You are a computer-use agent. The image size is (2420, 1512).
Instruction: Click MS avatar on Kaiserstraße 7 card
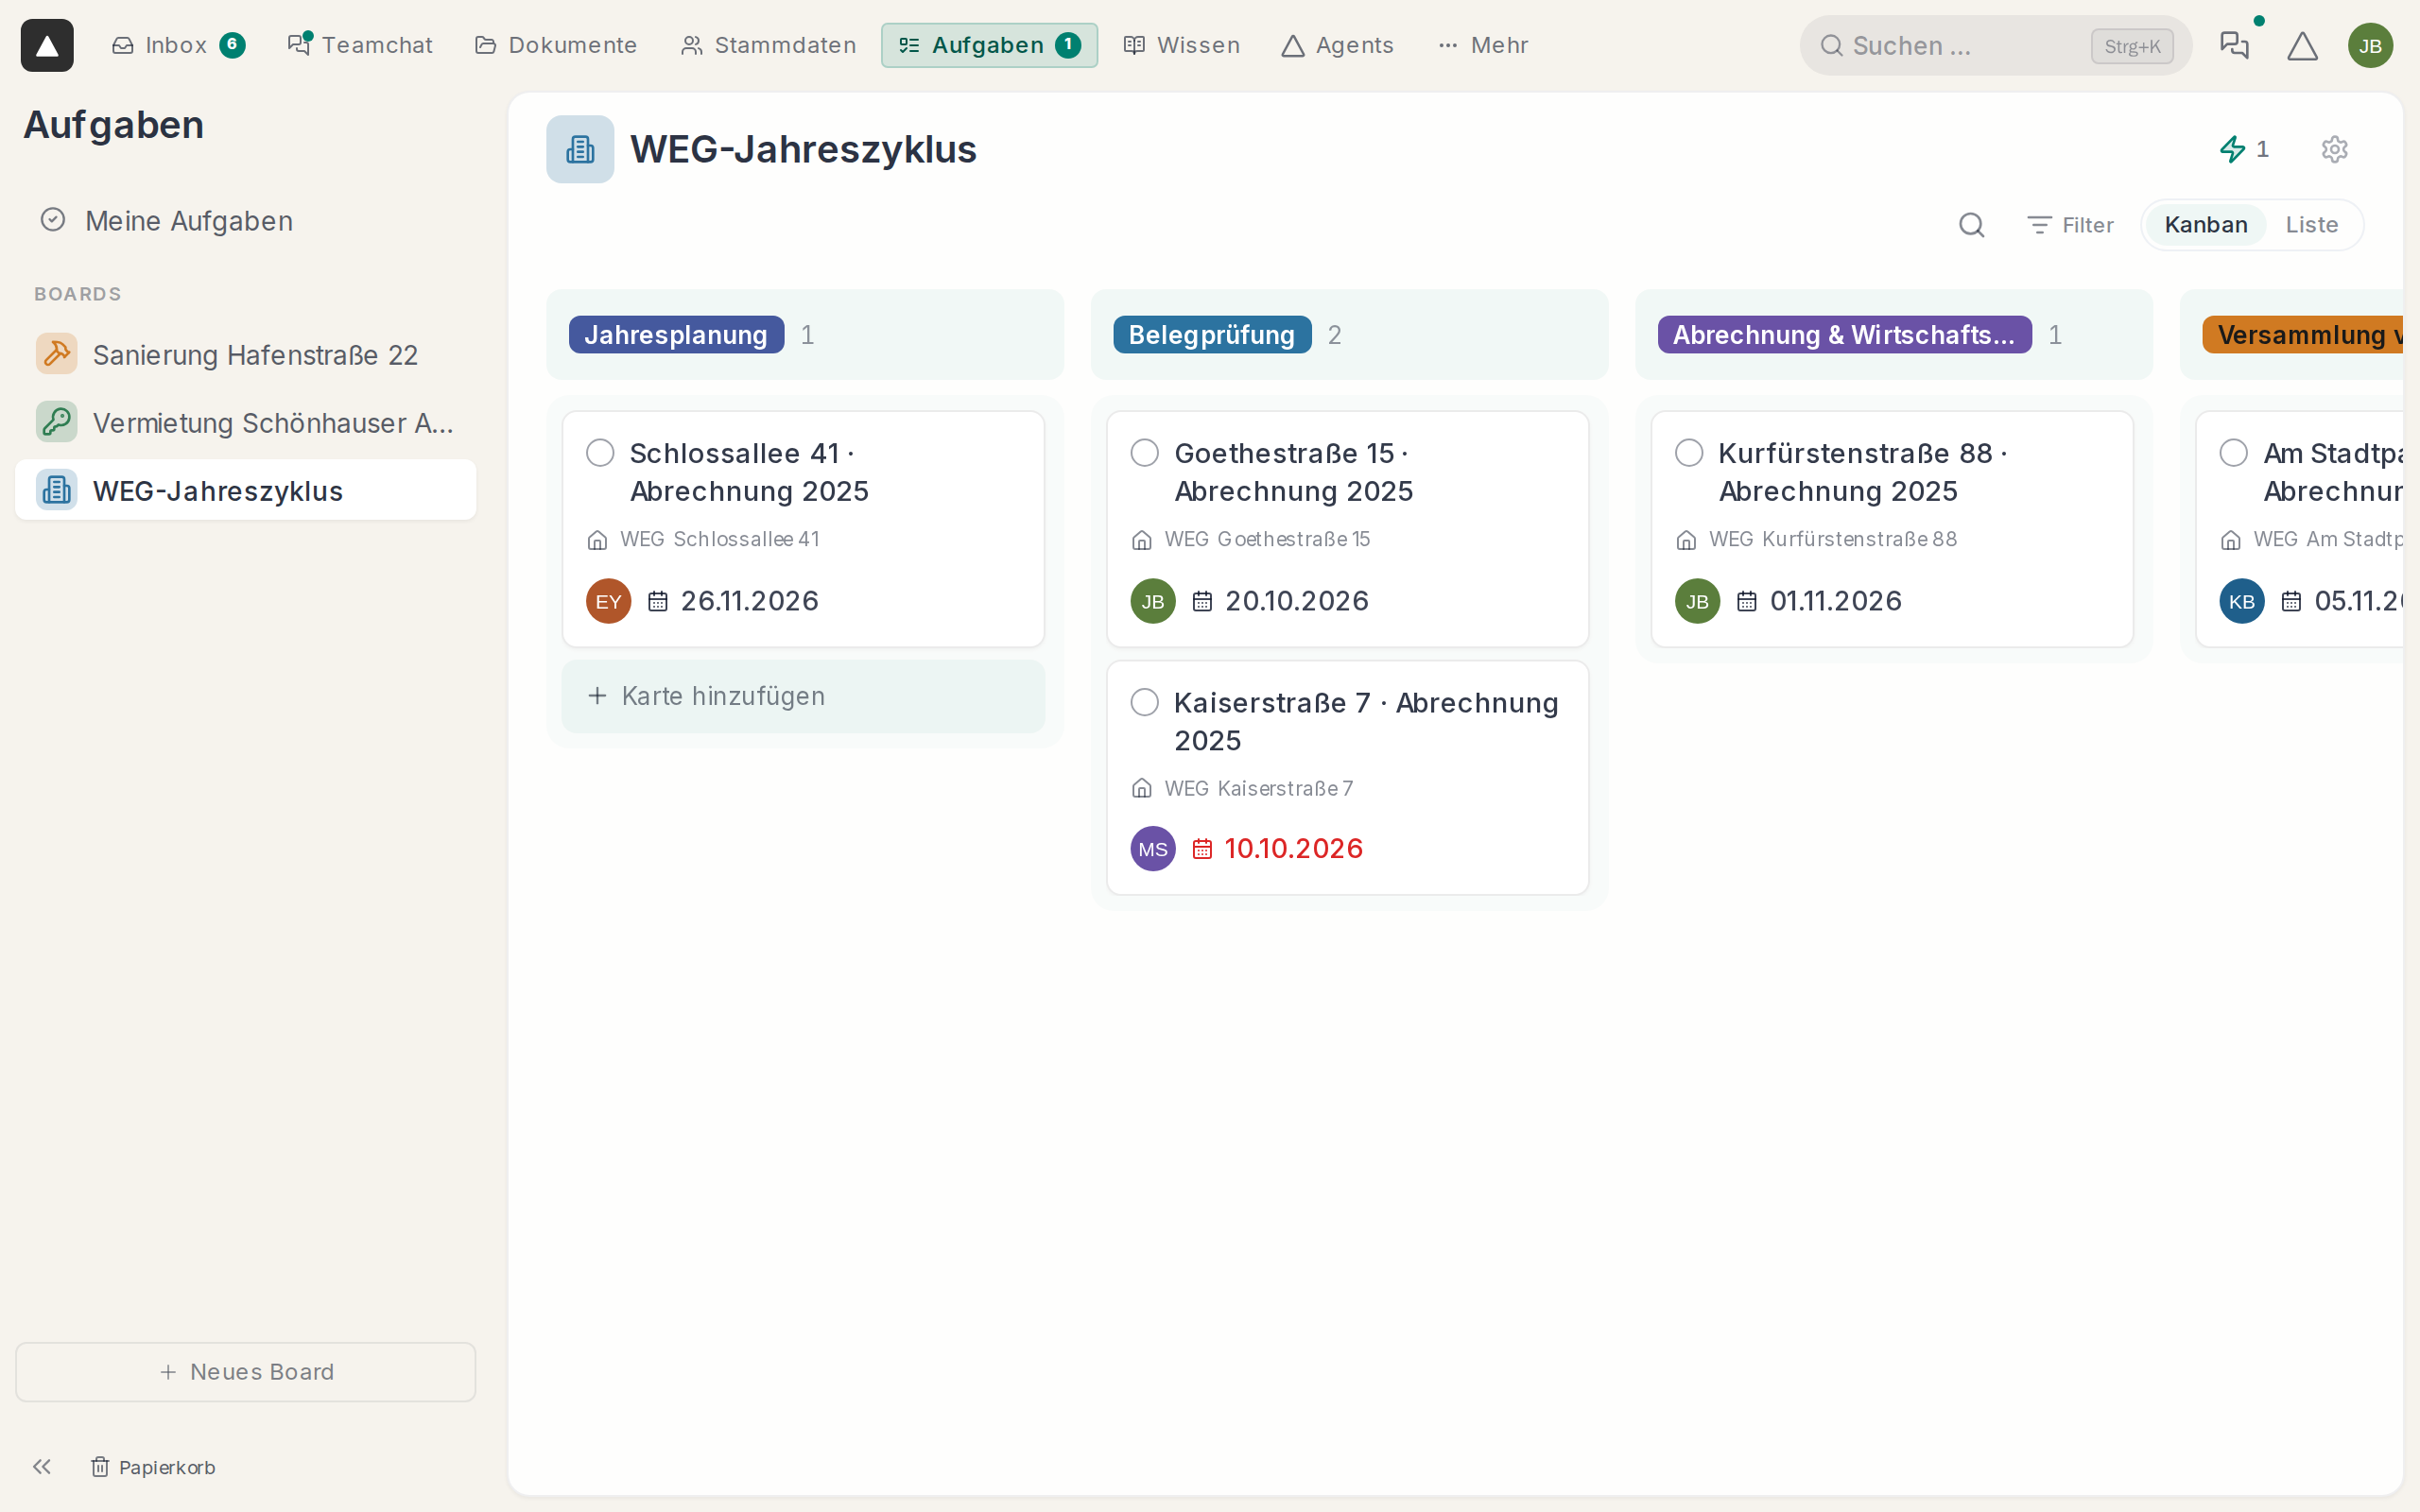click(1152, 849)
